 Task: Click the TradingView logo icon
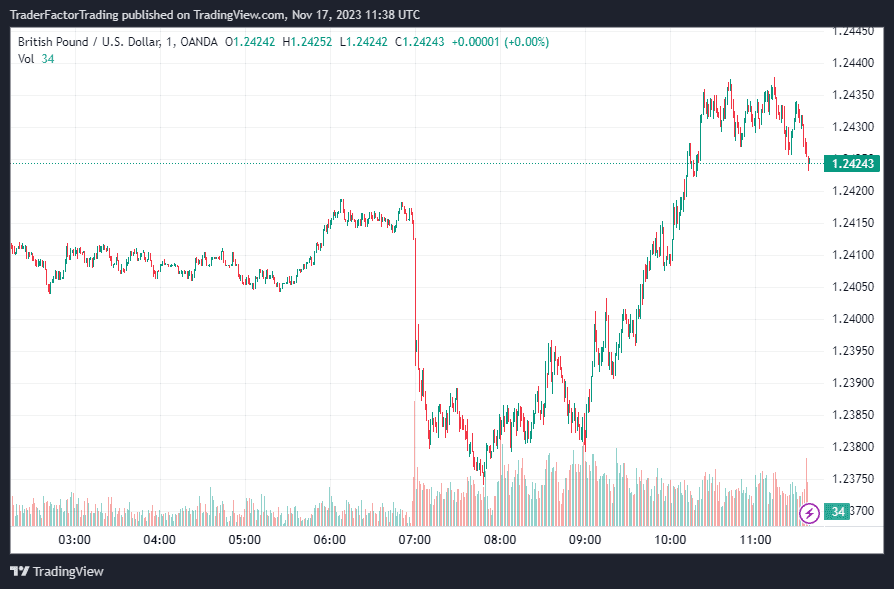pos(19,571)
